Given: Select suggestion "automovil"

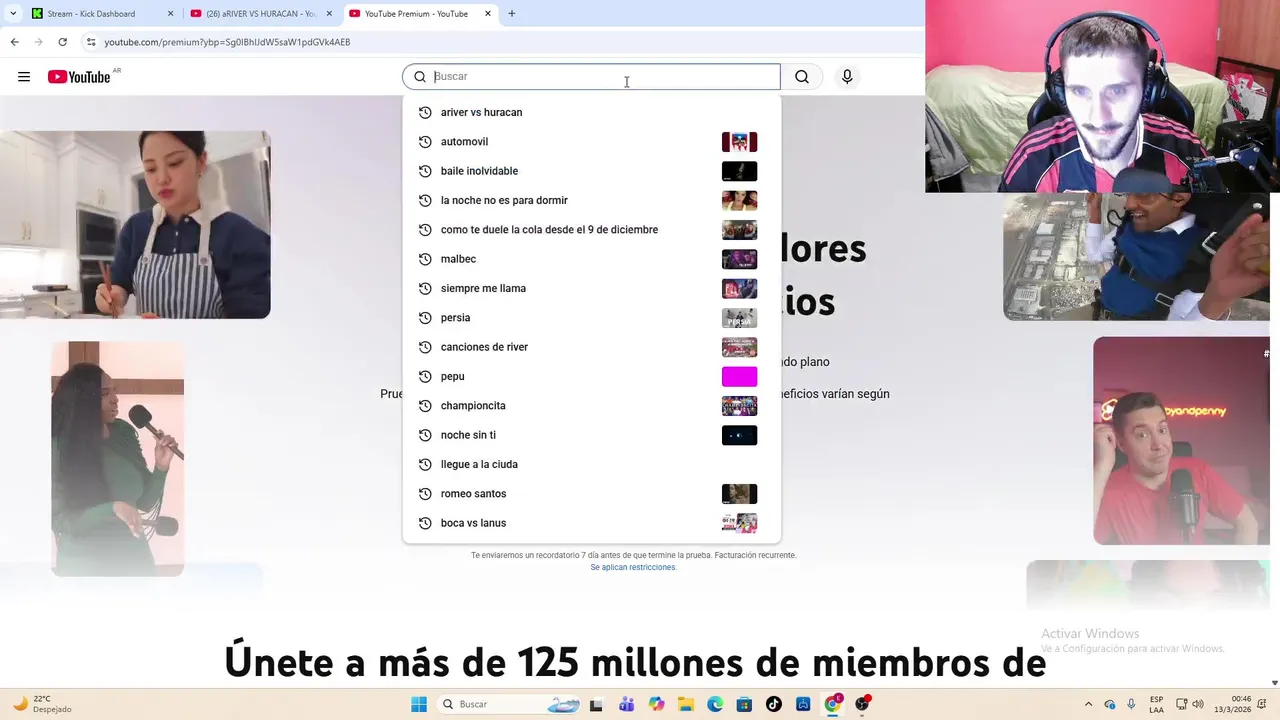Looking at the screenshot, I should point(591,142).
